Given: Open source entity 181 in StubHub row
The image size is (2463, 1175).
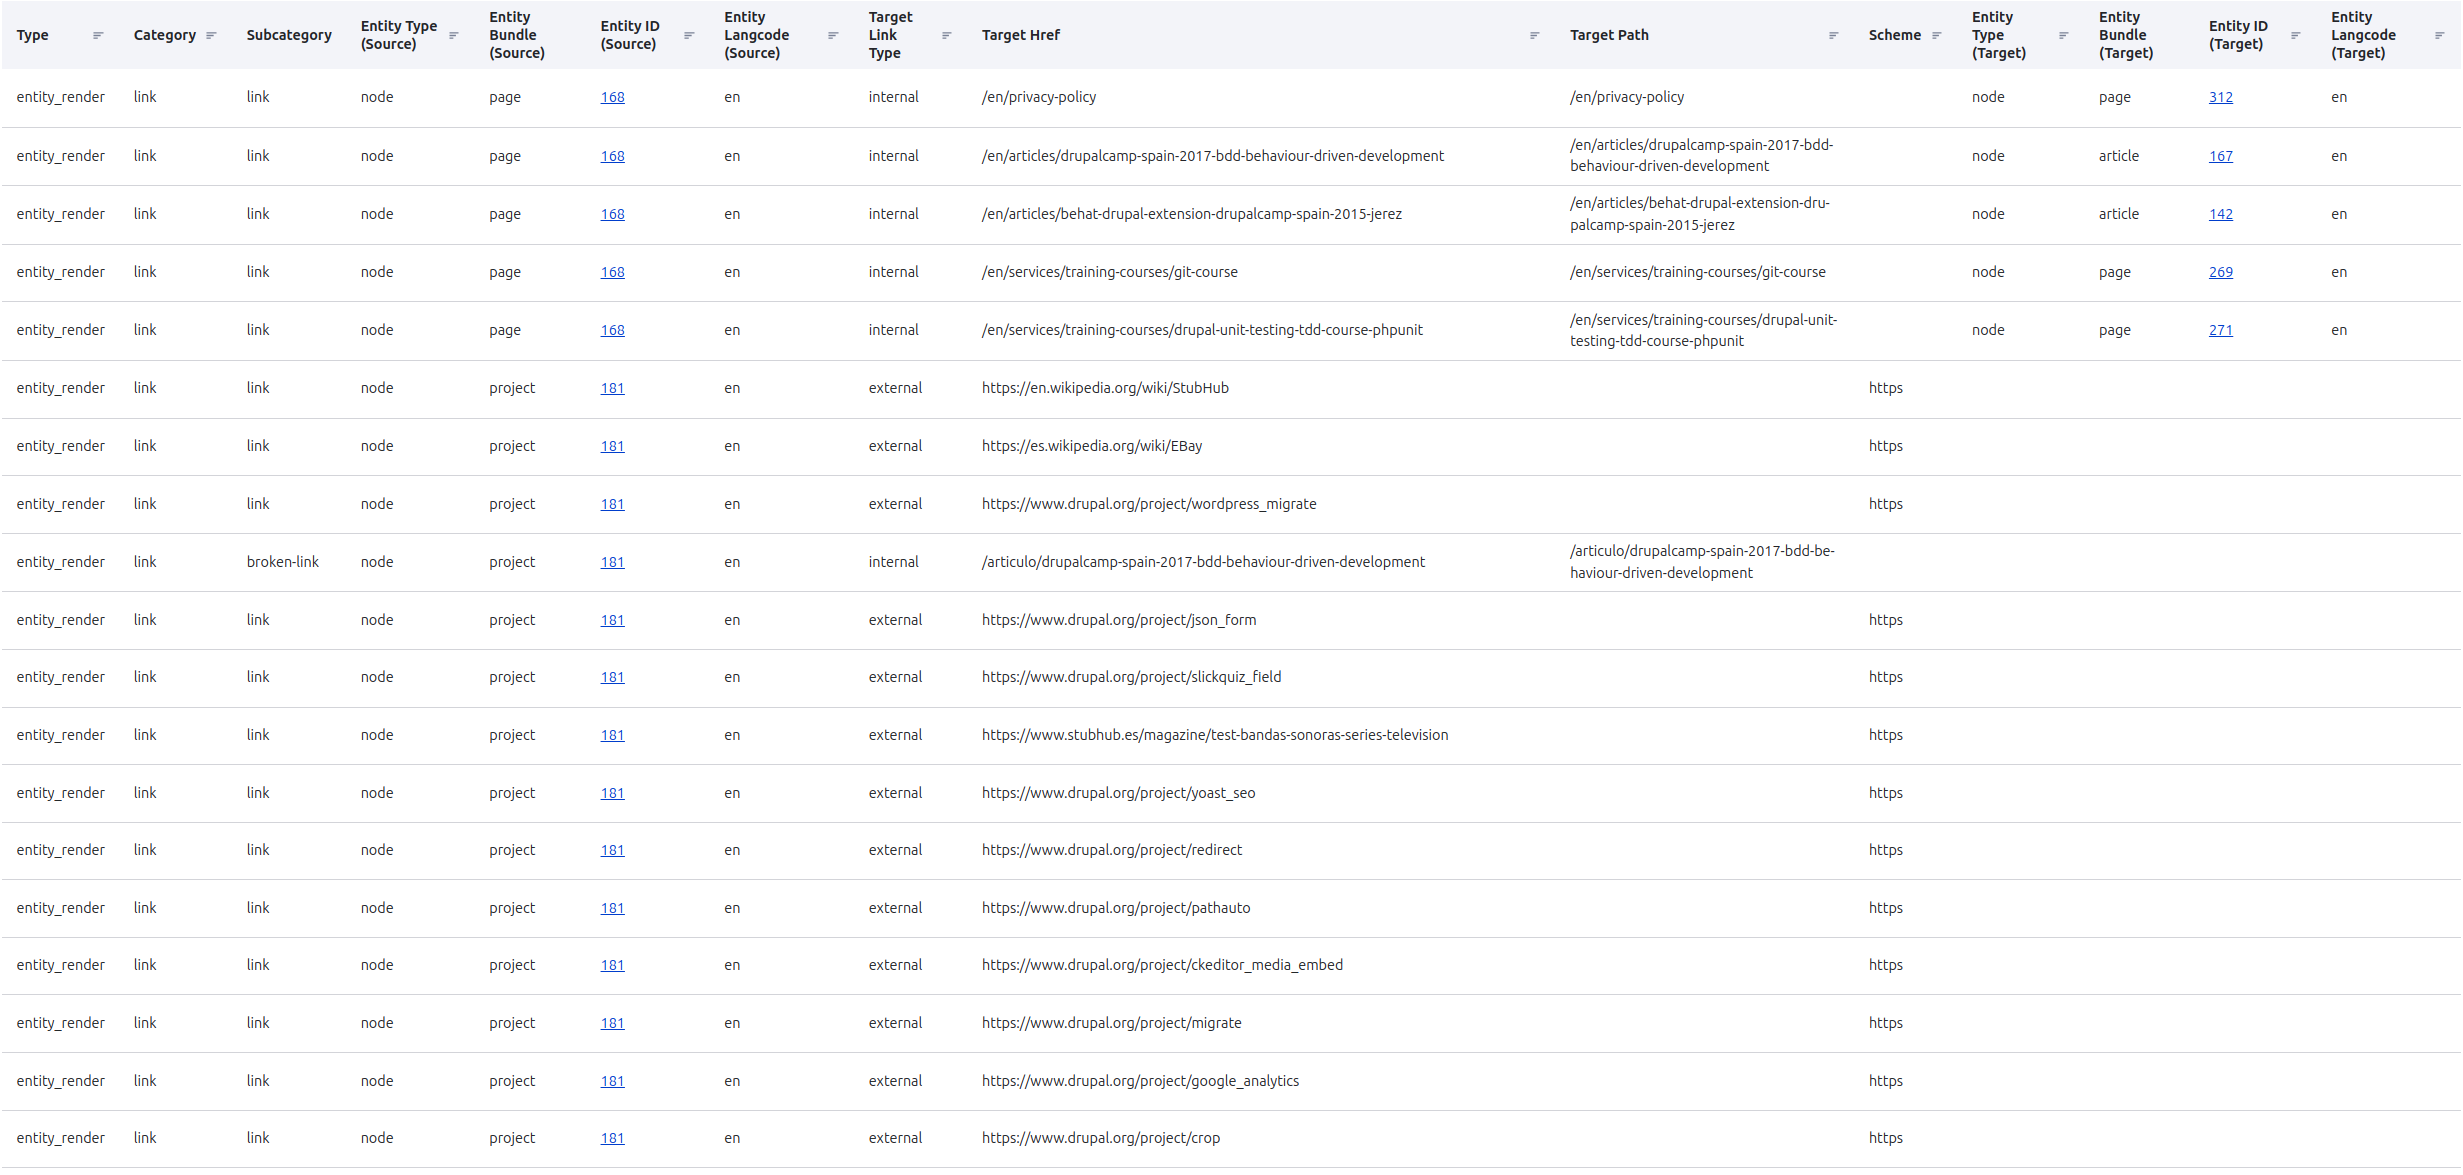Looking at the screenshot, I should pyautogui.click(x=613, y=388).
